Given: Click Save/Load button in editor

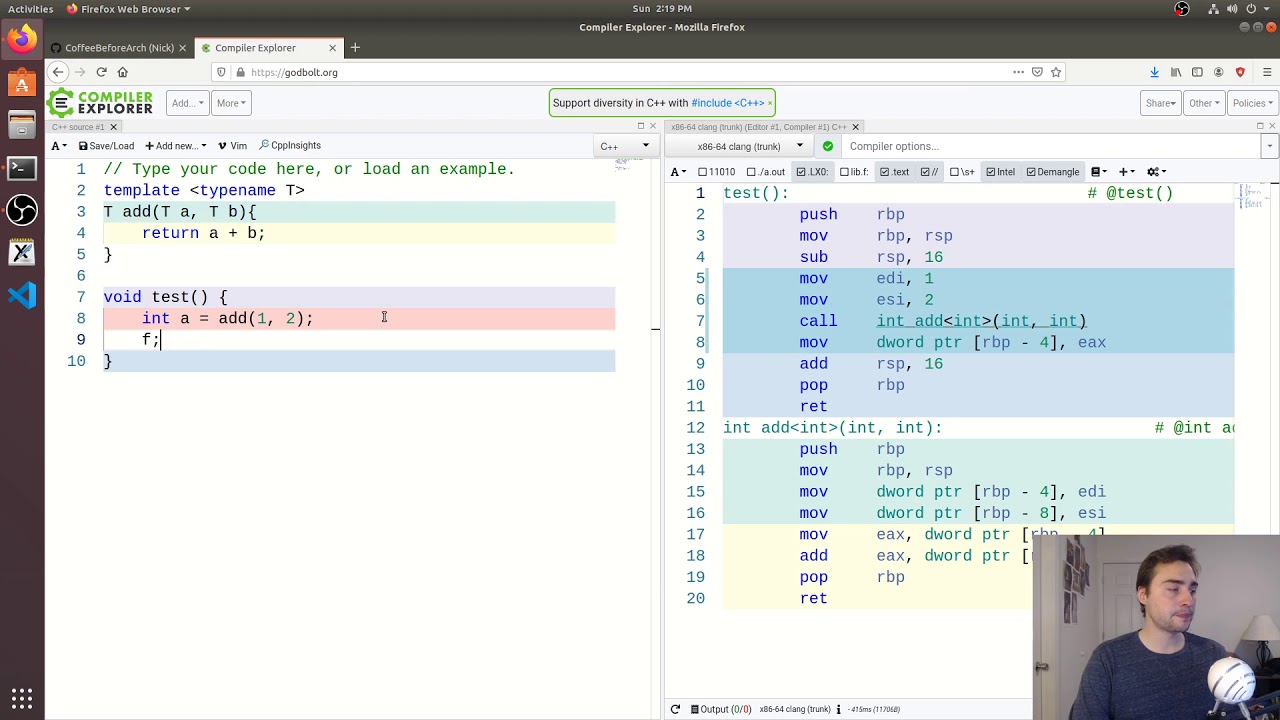Looking at the screenshot, I should [x=106, y=146].
